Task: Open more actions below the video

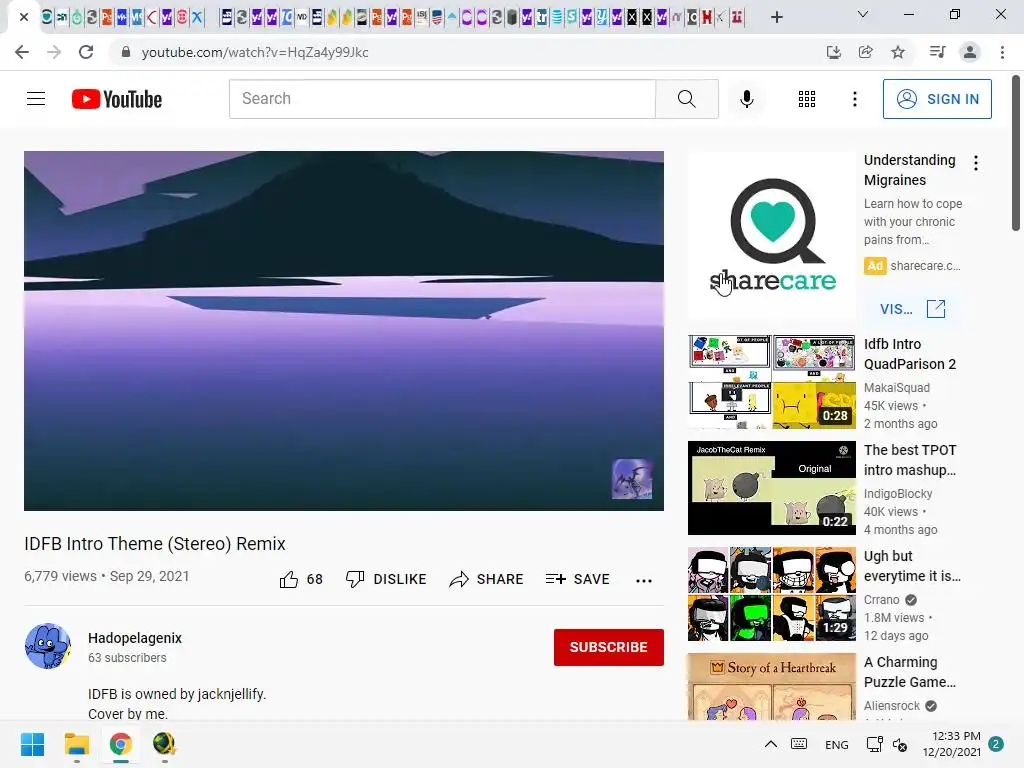Action: pos(643,580)
